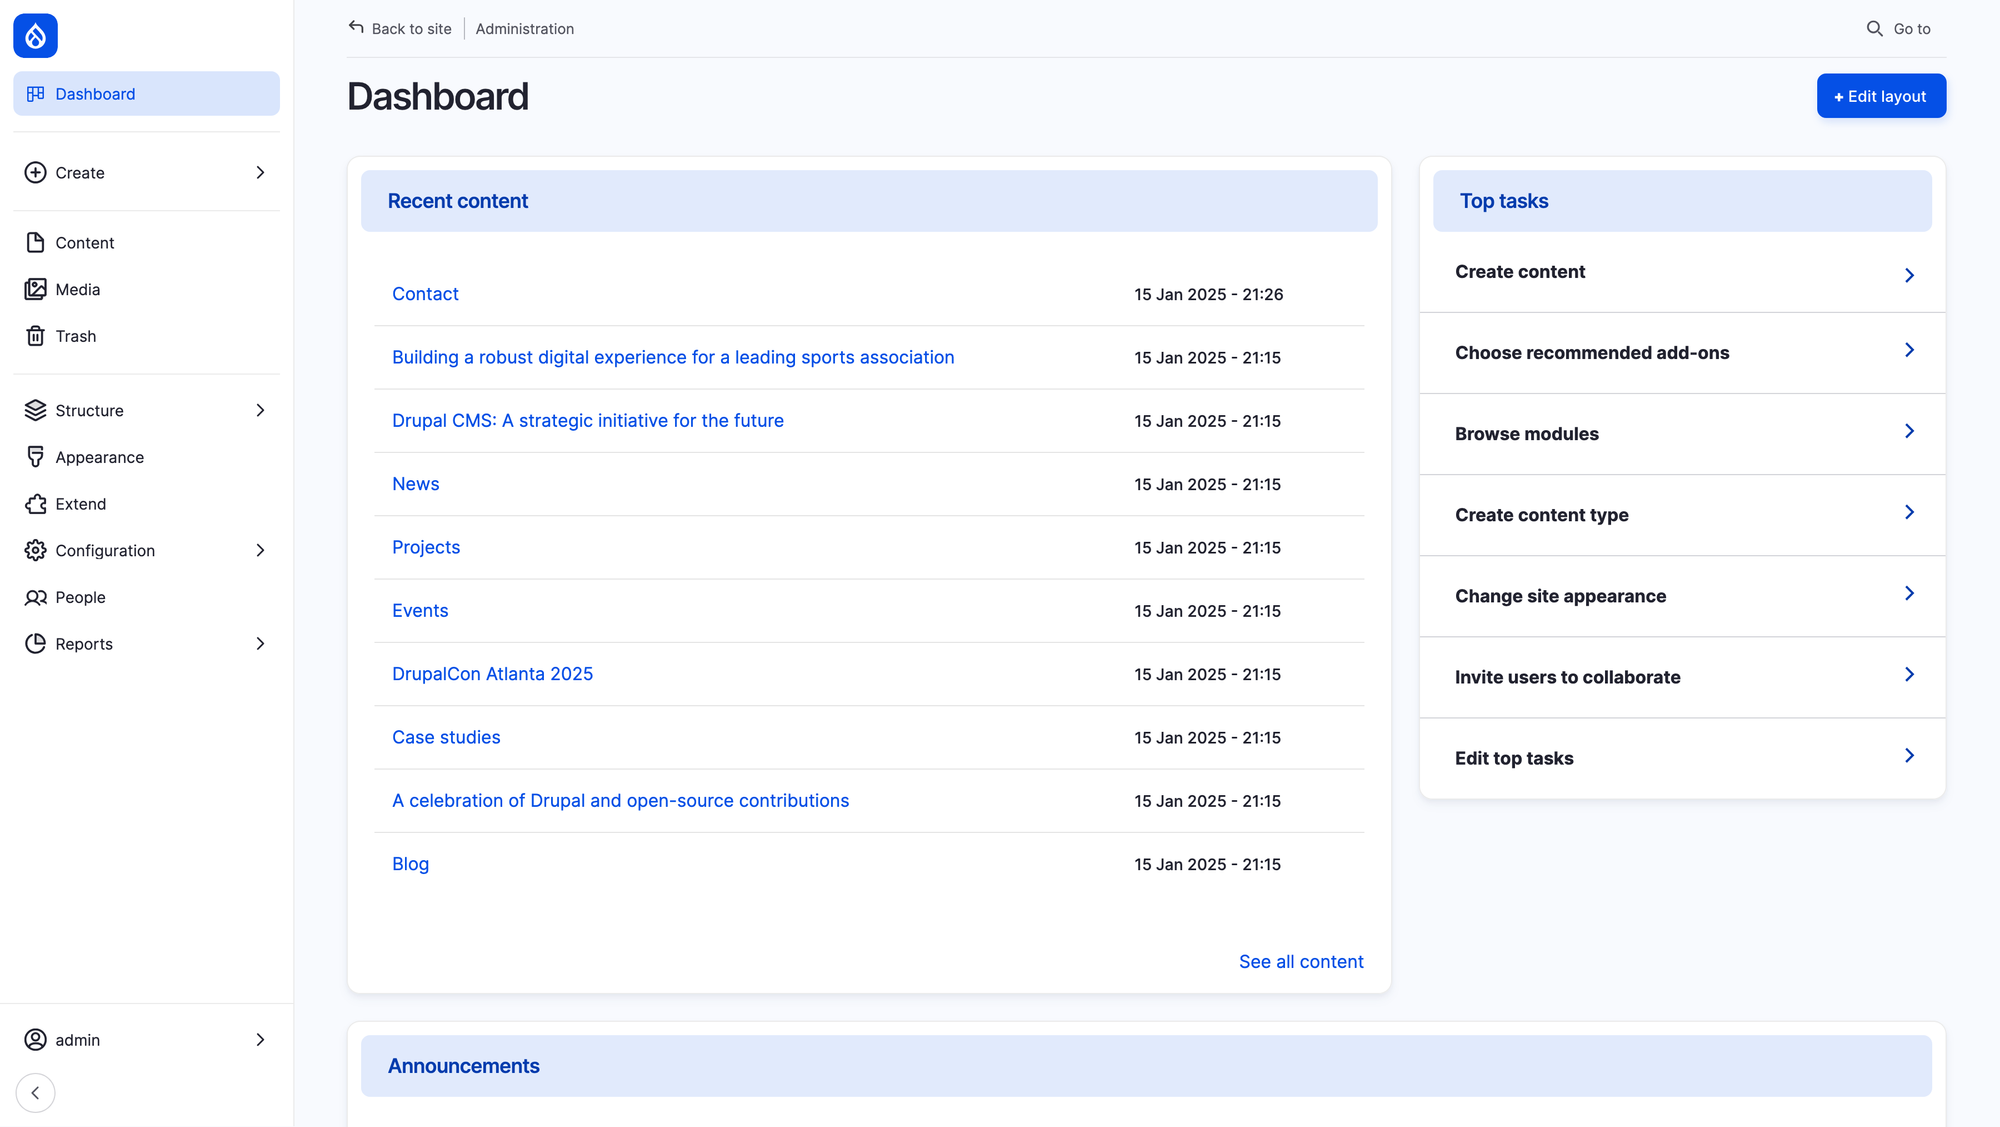Follow the See all content link
2000x1127 pixels.
tap(1301, 962)
